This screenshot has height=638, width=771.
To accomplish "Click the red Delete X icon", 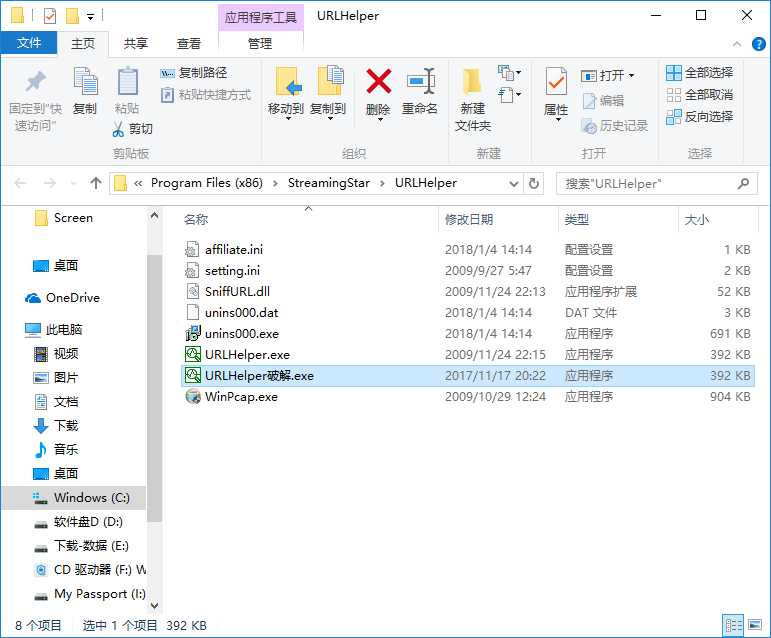I will click(379, 81).
